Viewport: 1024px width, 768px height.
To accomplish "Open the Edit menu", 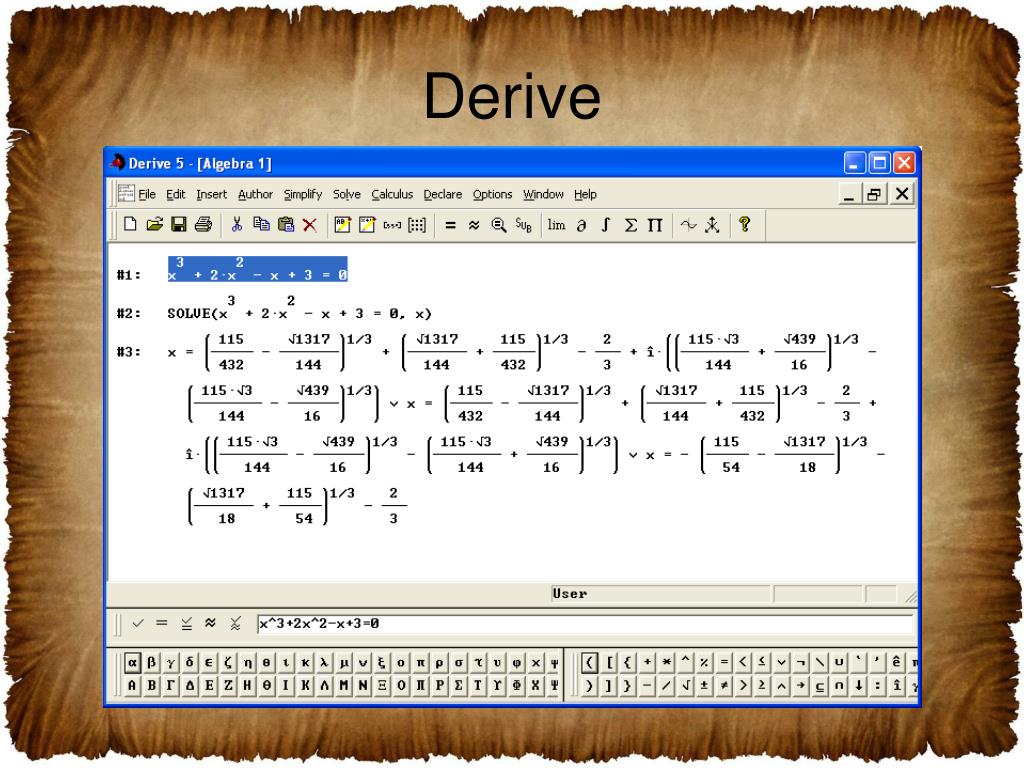I will click(x=176, y=194).
